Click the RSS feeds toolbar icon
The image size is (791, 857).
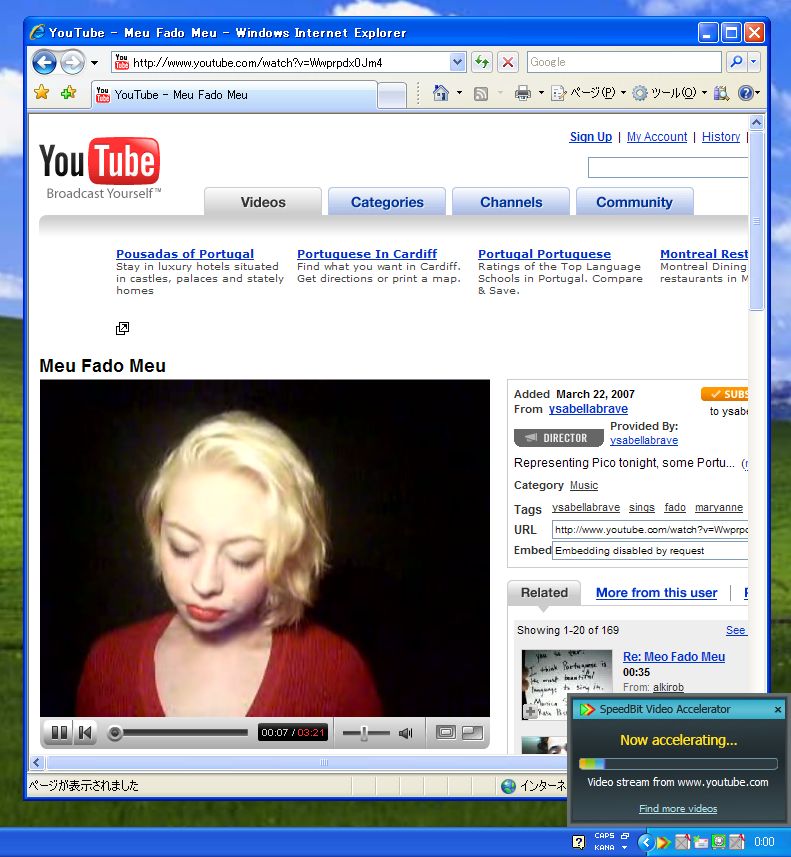pos(481,94)
